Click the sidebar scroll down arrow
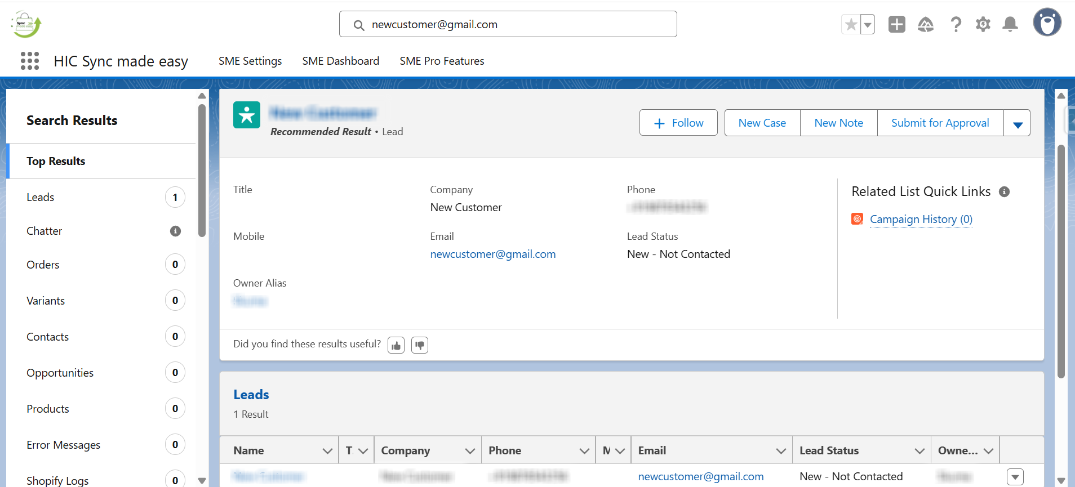The image size is (1075, 487). (x=202, y=481)
